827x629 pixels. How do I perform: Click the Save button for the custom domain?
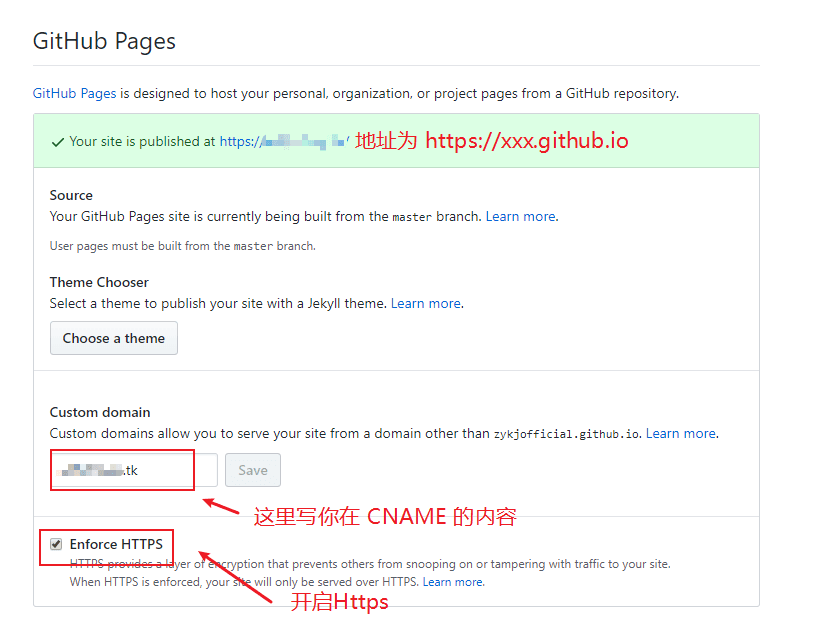(x=253, y=470)
